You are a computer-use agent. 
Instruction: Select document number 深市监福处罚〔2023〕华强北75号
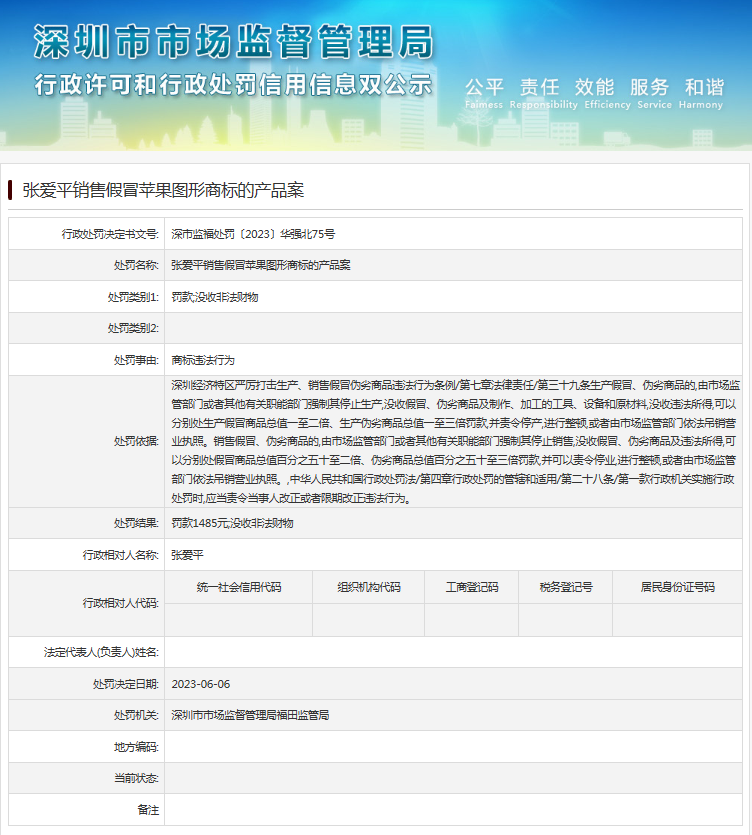coord(253,234)
